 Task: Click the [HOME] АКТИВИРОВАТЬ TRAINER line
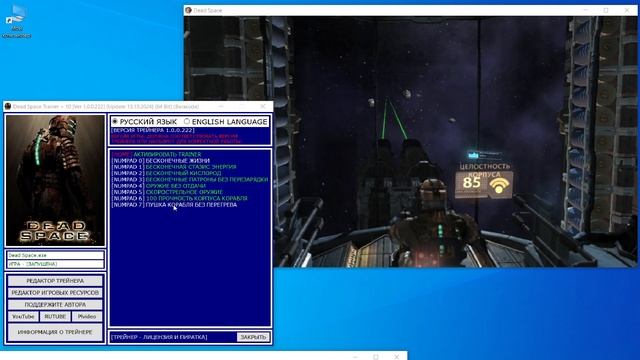tap(156, 154)
